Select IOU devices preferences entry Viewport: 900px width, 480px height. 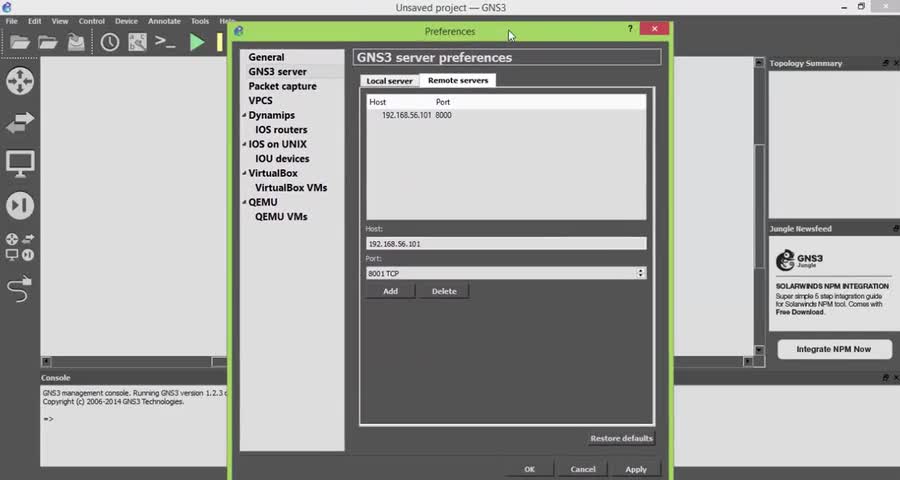click(282, 158)
